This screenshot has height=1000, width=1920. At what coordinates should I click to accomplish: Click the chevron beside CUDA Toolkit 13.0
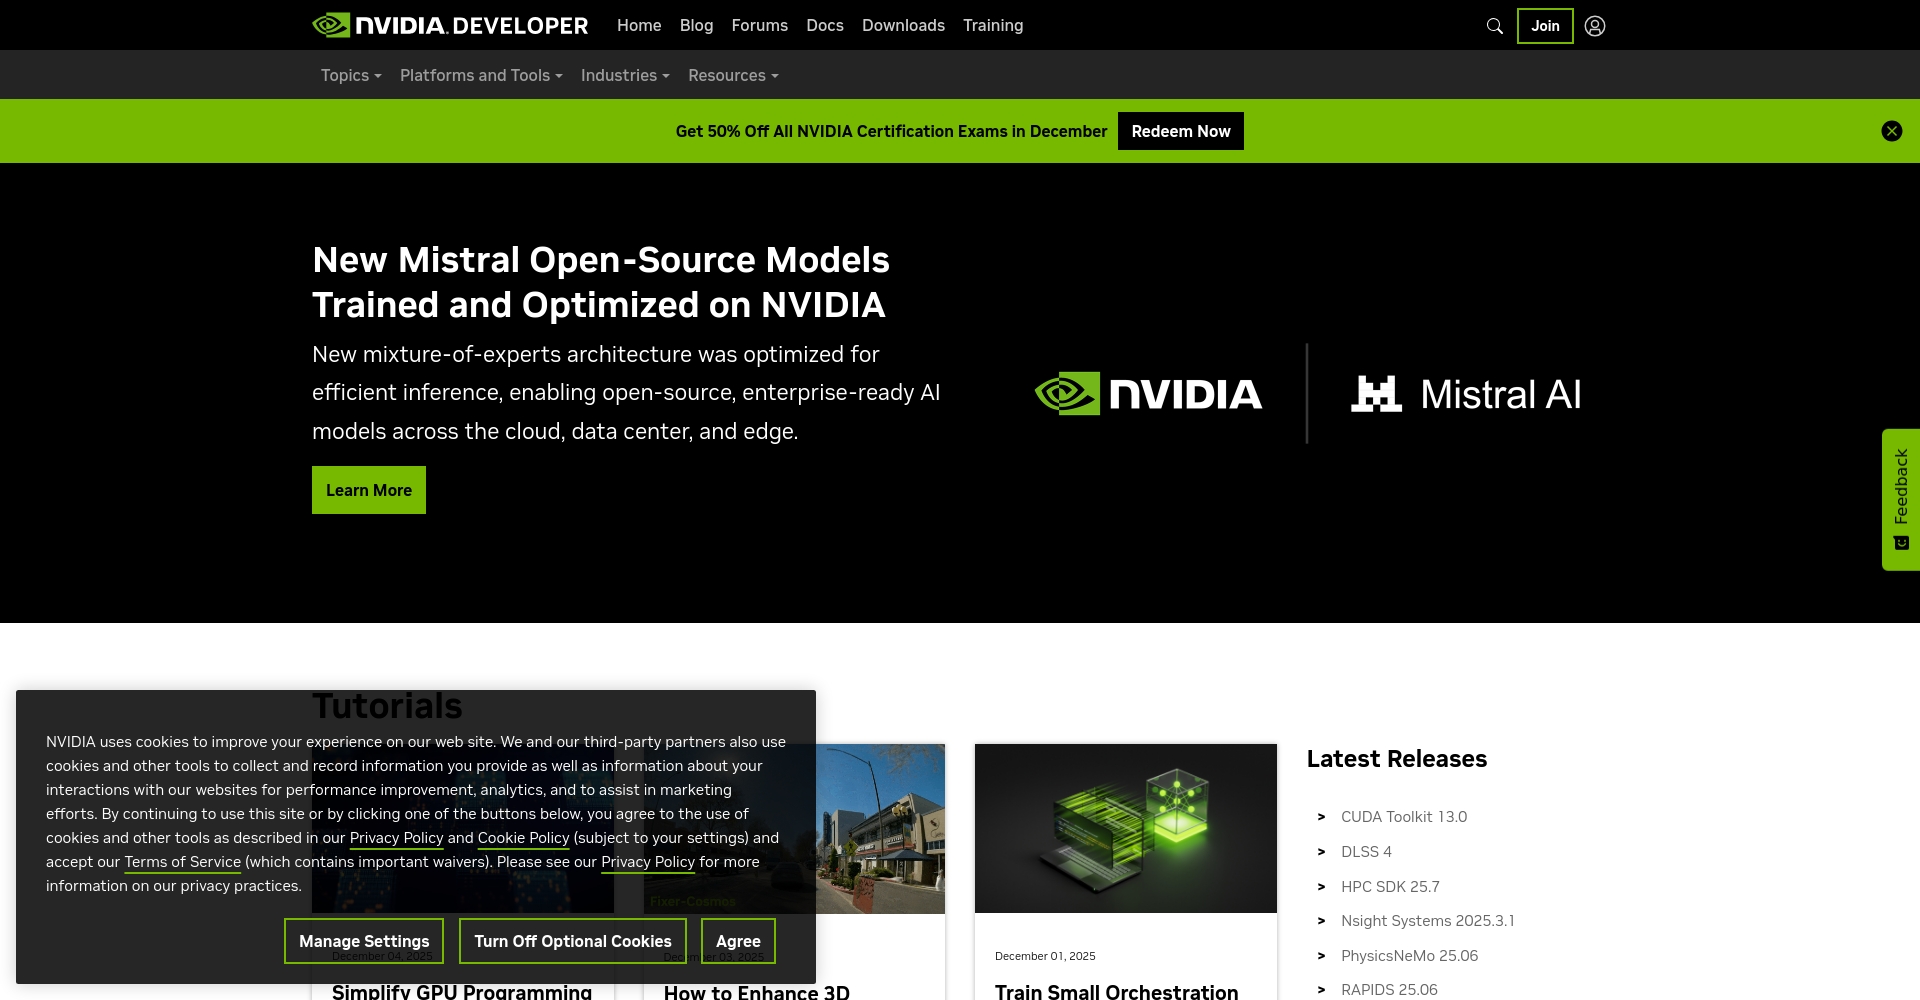1321,817
